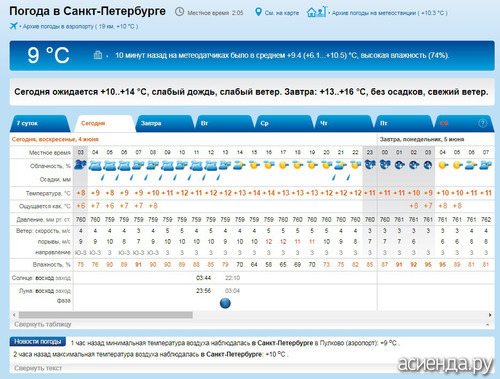500x379 pixels.
Task: Click the Ощущается как, °C row label
Action: (x=45, y=206)
